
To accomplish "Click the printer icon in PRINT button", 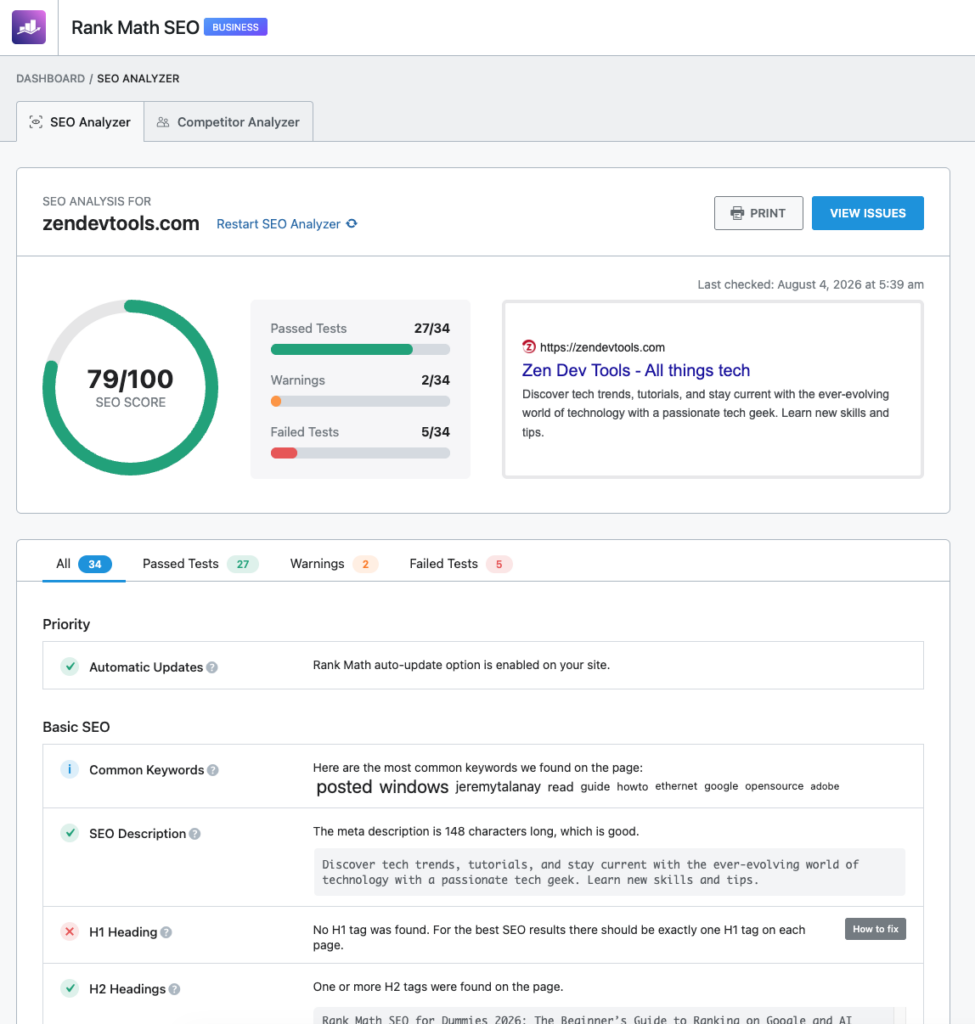I will [x=737, y=213].
